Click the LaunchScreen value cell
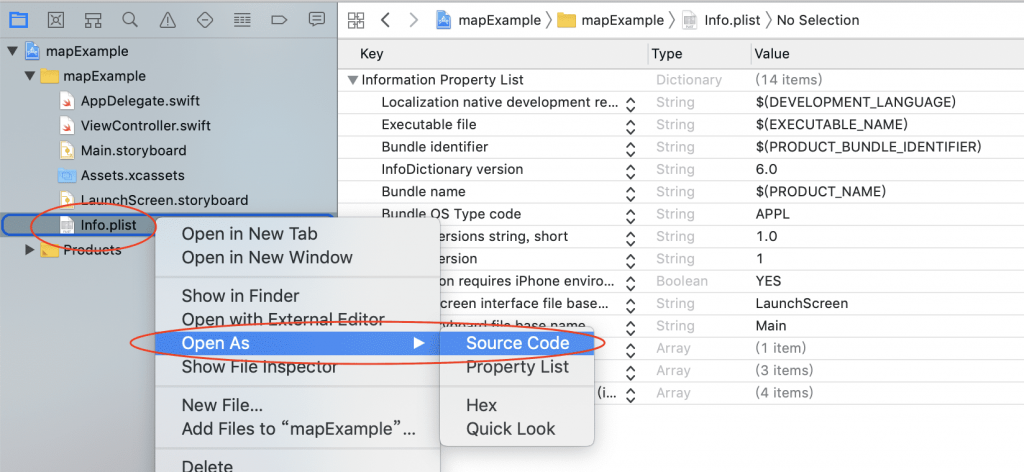The image size is (1024, 472). 801,304
